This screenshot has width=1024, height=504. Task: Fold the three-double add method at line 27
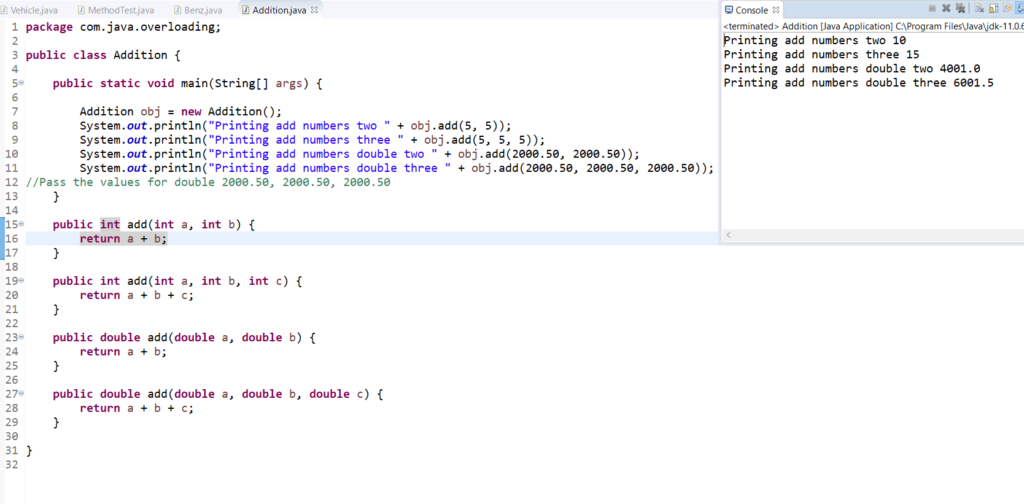pyautogui.click(x=21, y=394)
